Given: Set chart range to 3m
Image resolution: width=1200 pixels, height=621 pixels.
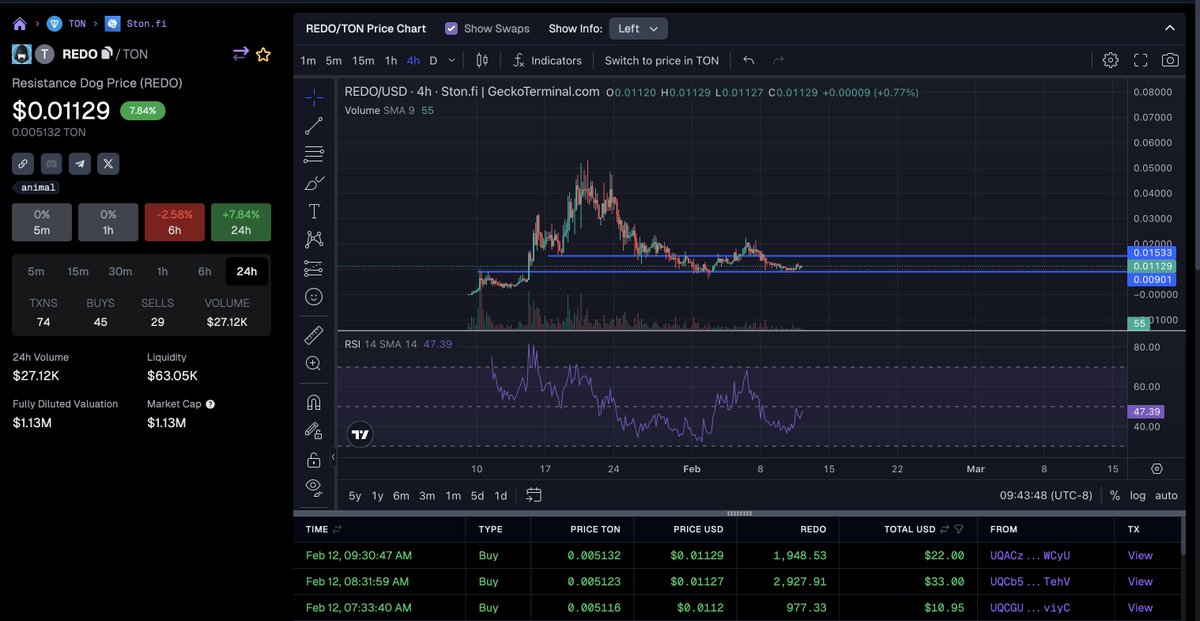Looking at the screenshot, I should [x=427, y=495].
